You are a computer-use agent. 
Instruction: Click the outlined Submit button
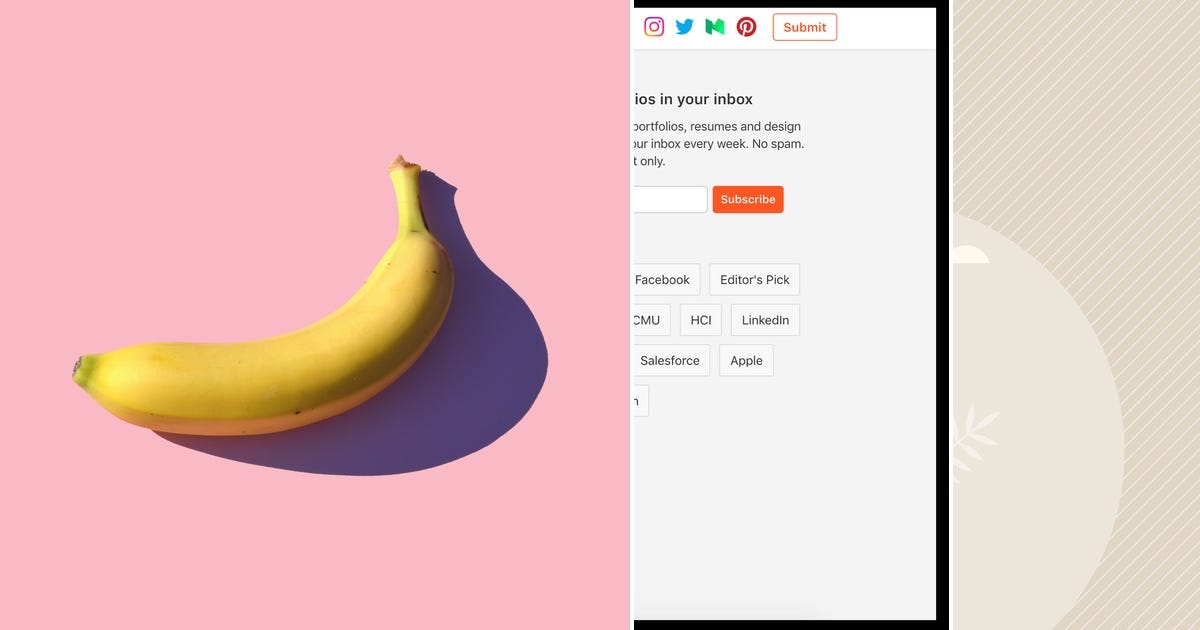805,27
